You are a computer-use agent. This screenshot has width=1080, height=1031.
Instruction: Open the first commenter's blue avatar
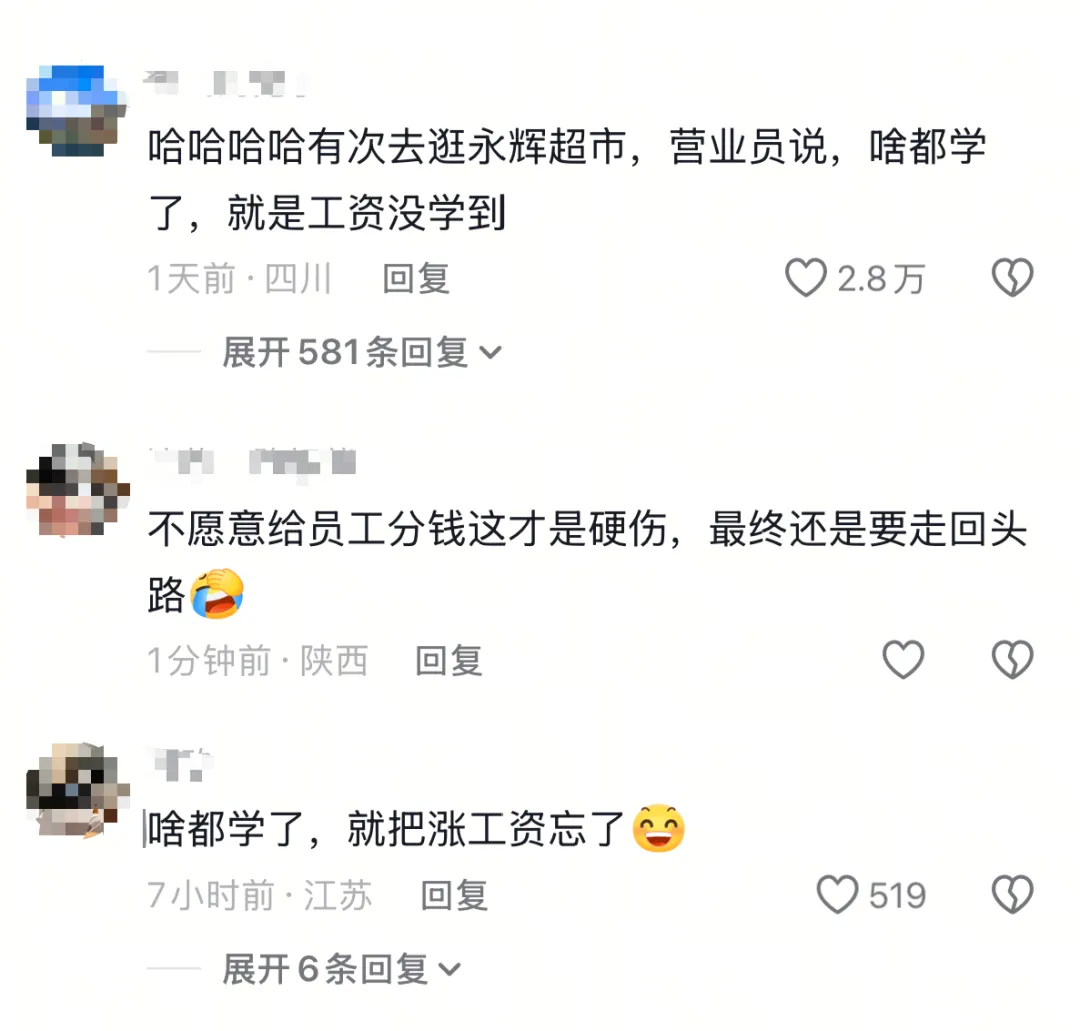pyautogui.click(x=77, y=110)
